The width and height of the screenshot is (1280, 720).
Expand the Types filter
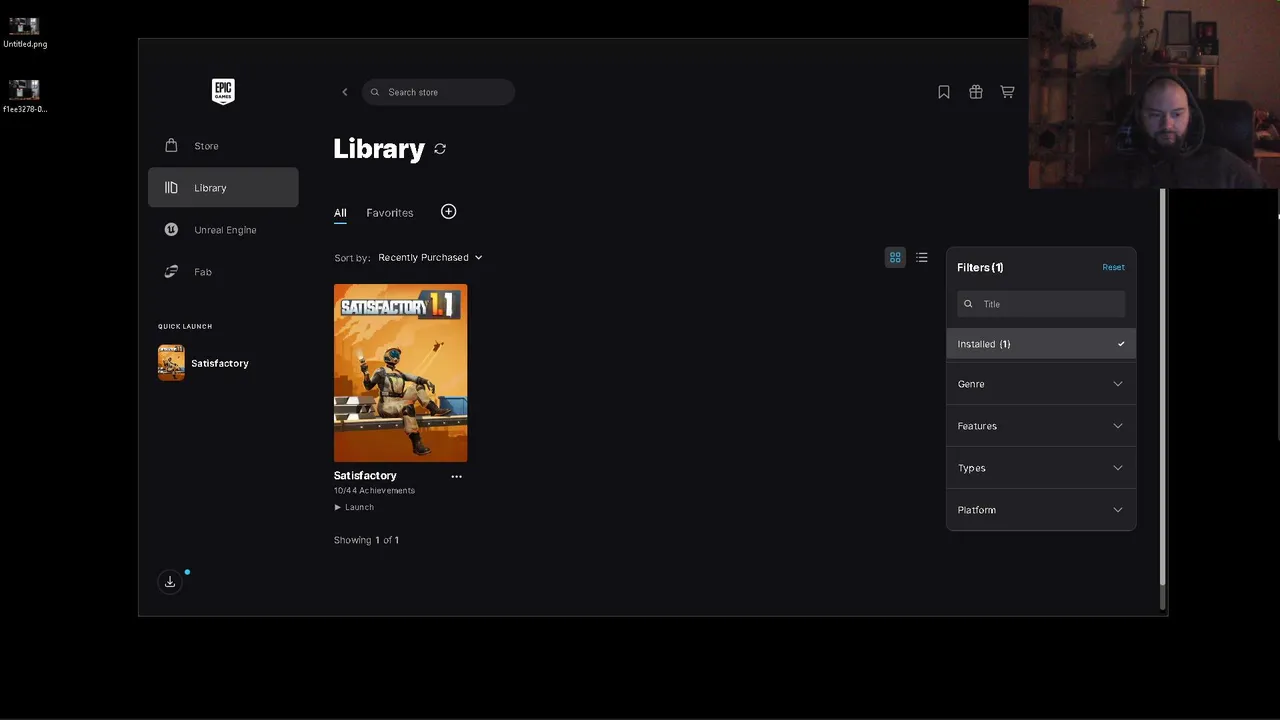coord(1041,468)
